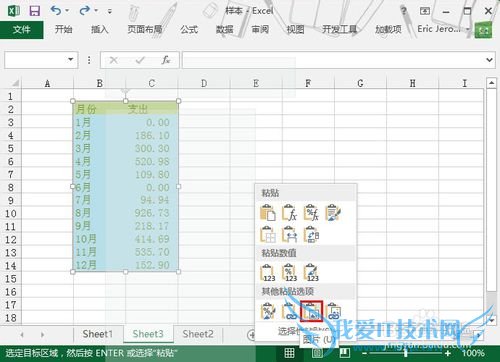
Task: Open Help question mark icon
Action: [x=404, y=11]
